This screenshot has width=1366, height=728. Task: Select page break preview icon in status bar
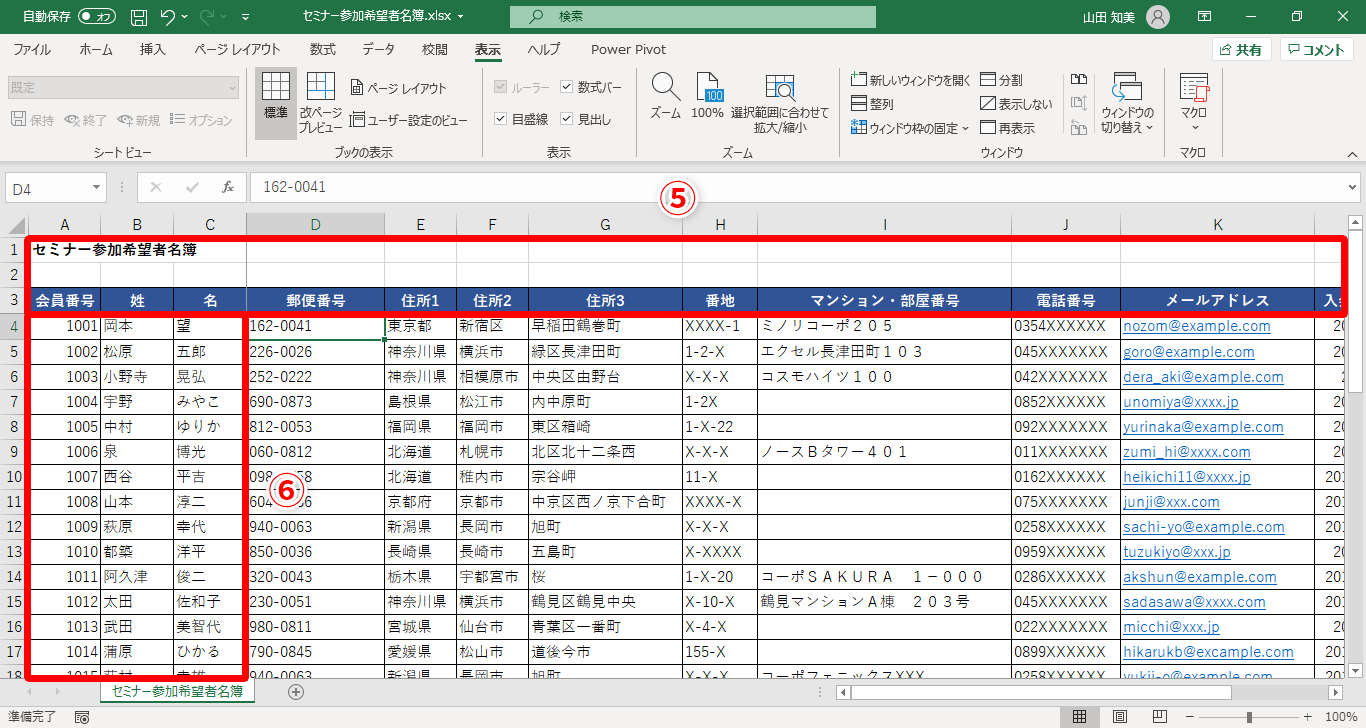point(1160,717)
